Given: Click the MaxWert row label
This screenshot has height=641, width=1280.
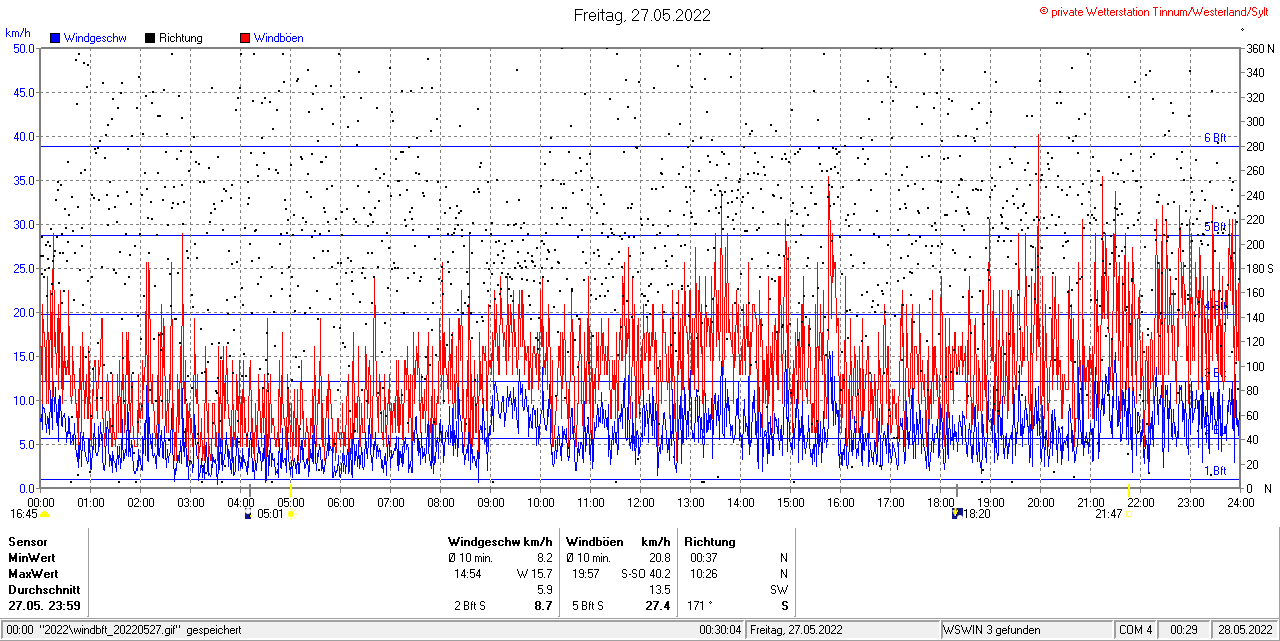Looking at the screenshot, I should 33,574.
